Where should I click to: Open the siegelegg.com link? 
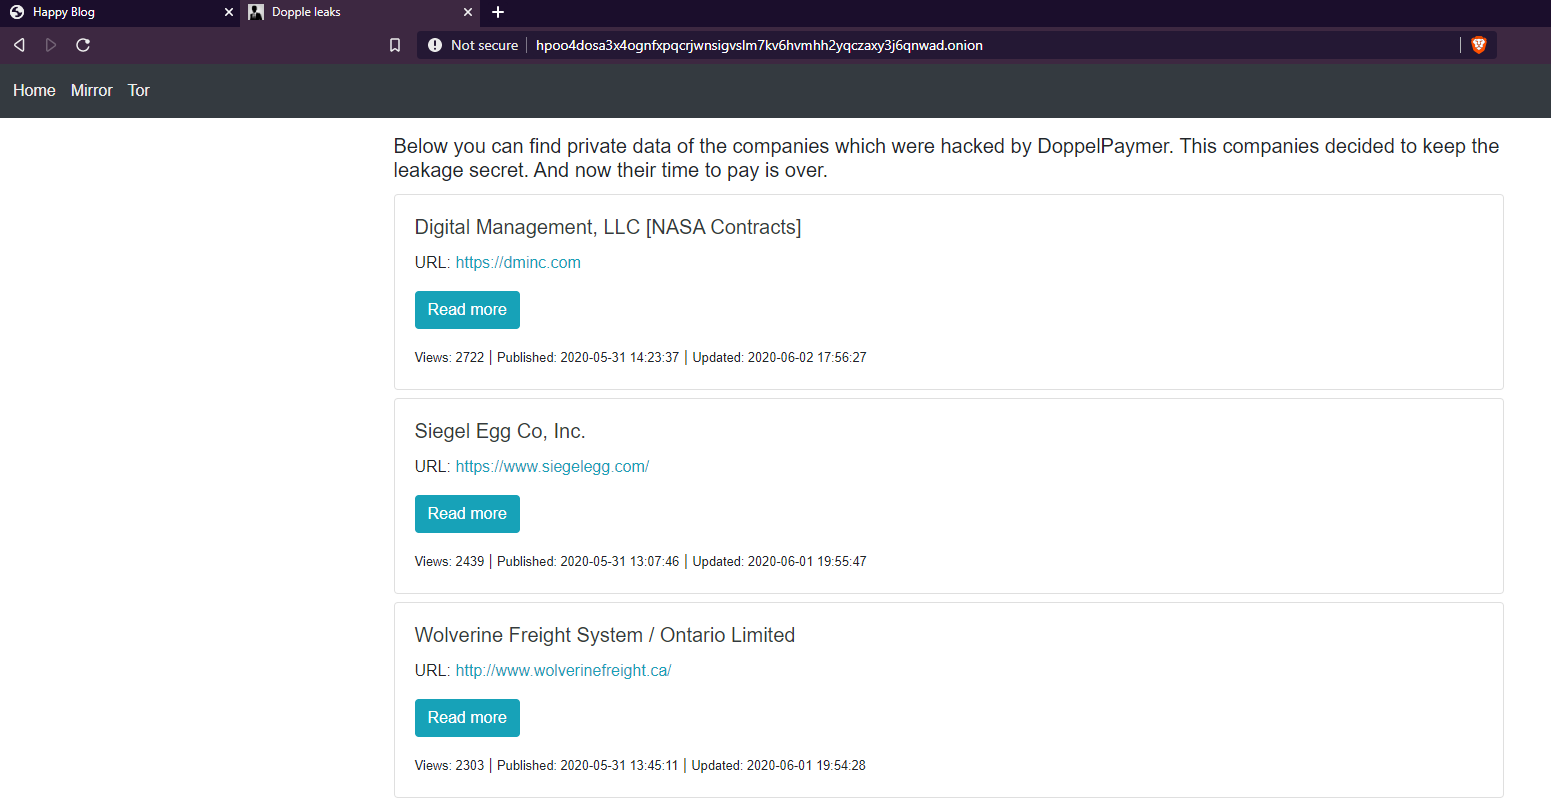[552, 466]
